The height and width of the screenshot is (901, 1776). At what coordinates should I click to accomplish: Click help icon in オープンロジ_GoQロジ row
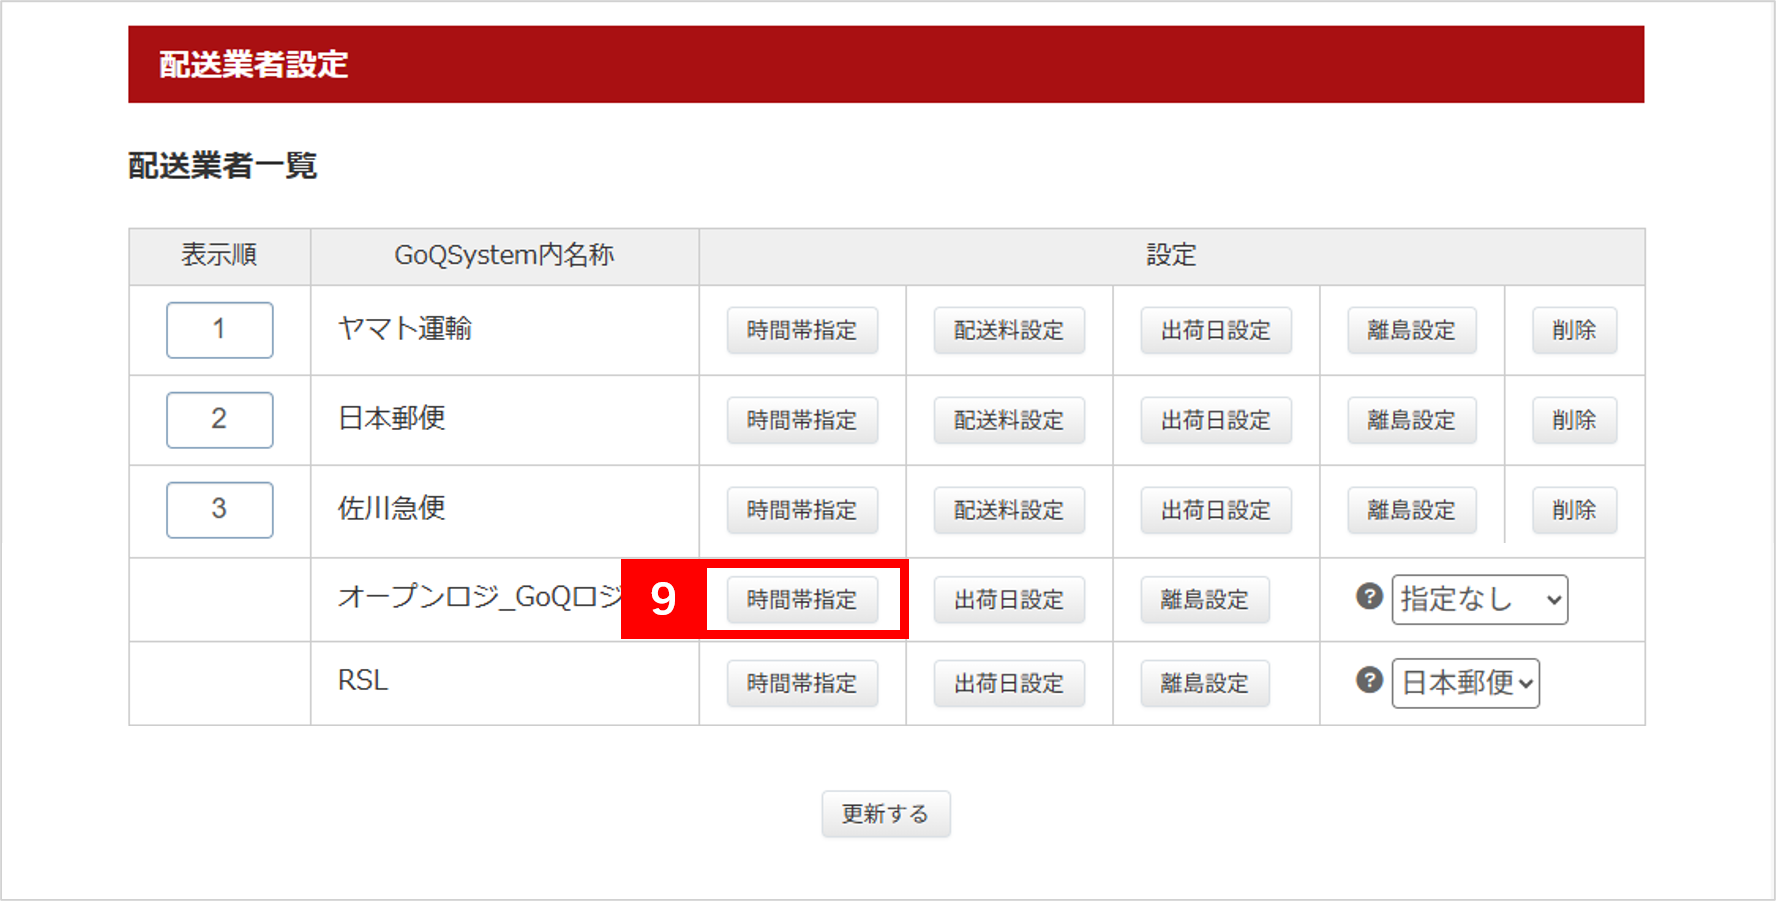click(x=1369, y=596)
